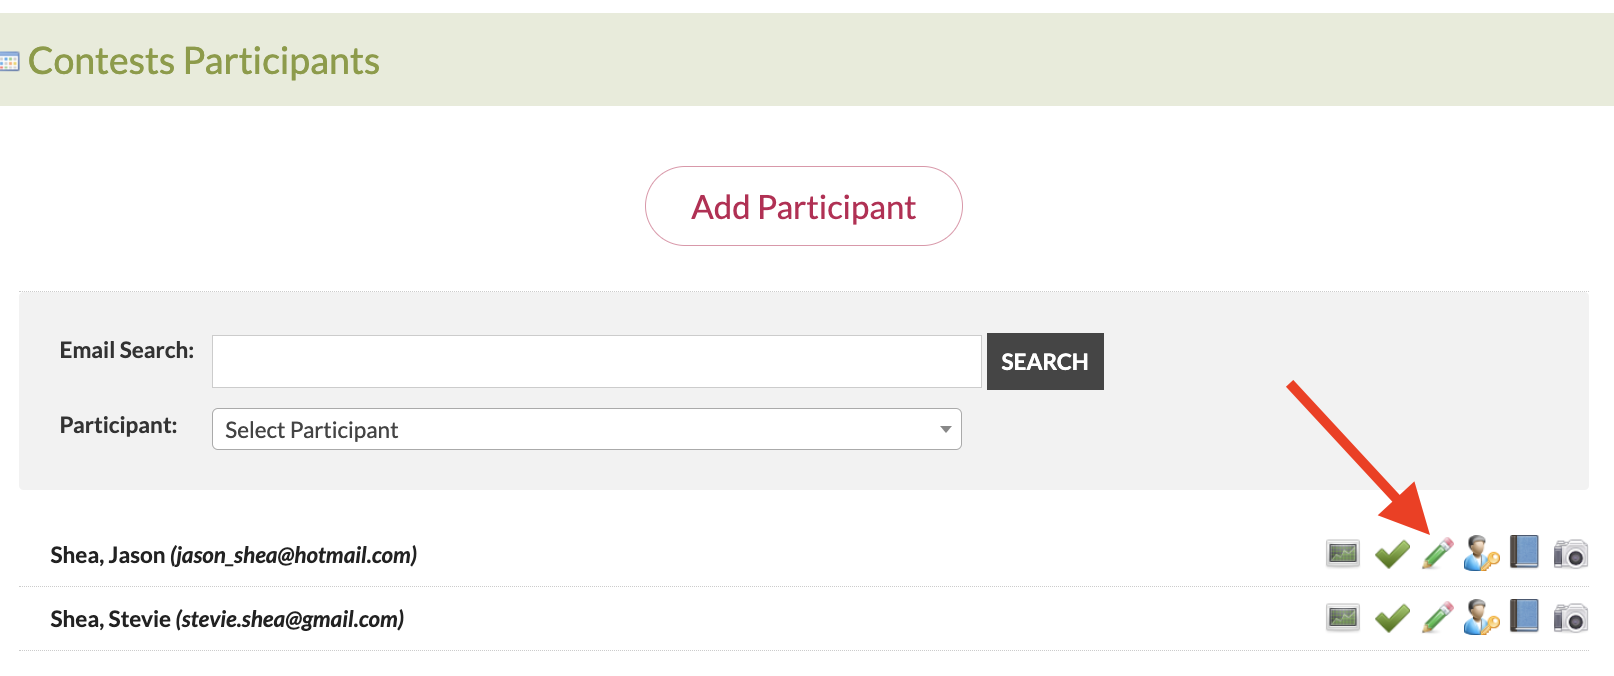This screenshot has height=676, width=1614.
Task: Click the green checkmark icon for Jason Shea
Action: 1392,553
